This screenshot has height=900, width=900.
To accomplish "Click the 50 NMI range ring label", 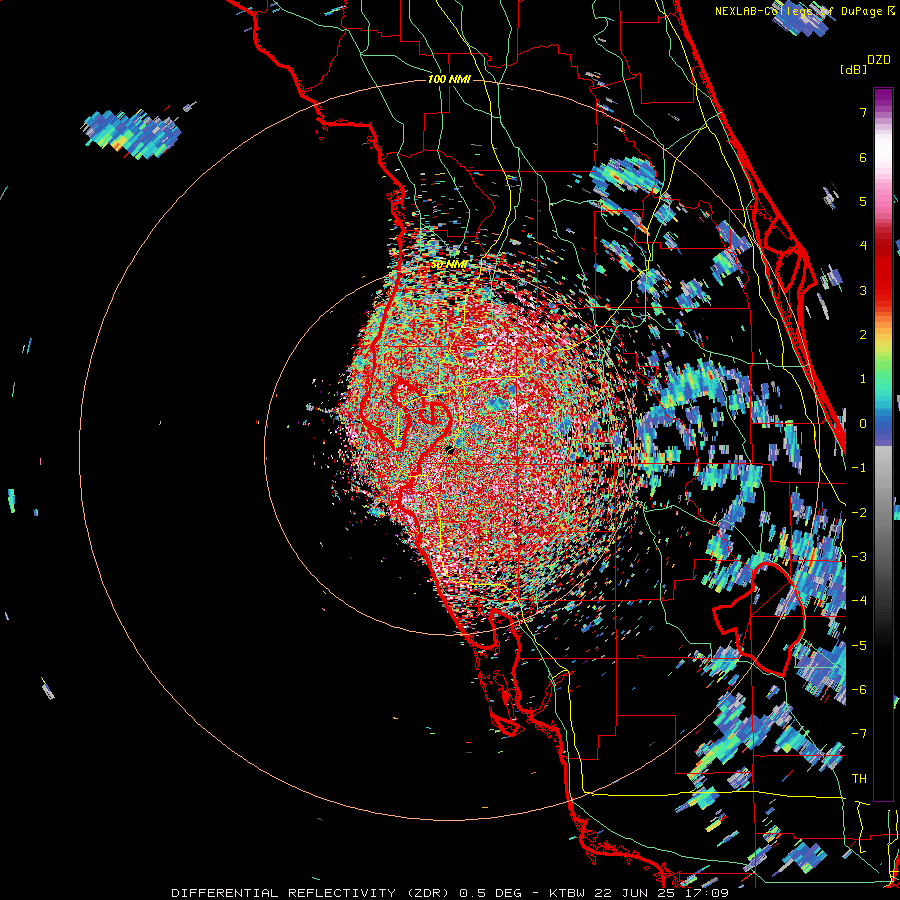I will click(449, 265).
